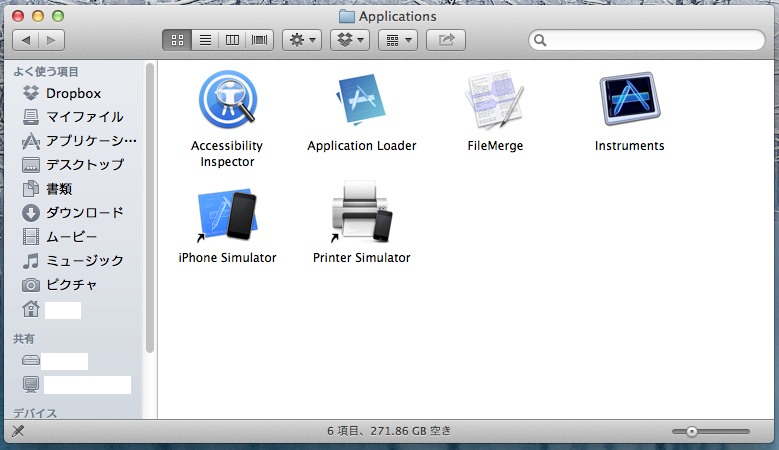Viewport: 779px width, 450px height.
Task: Select the Printer Simulator alias icon
Action: (x=361, y=213)
